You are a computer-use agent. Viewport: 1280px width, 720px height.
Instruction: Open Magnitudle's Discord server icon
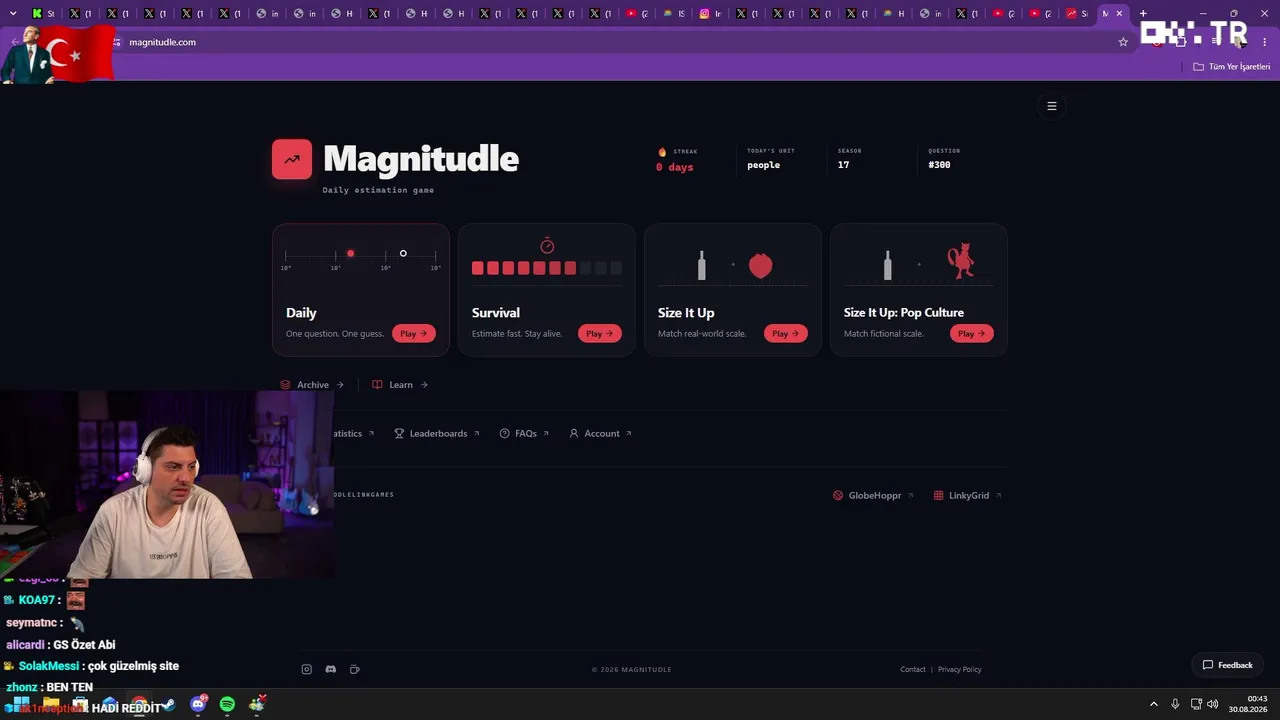(331, 670)
